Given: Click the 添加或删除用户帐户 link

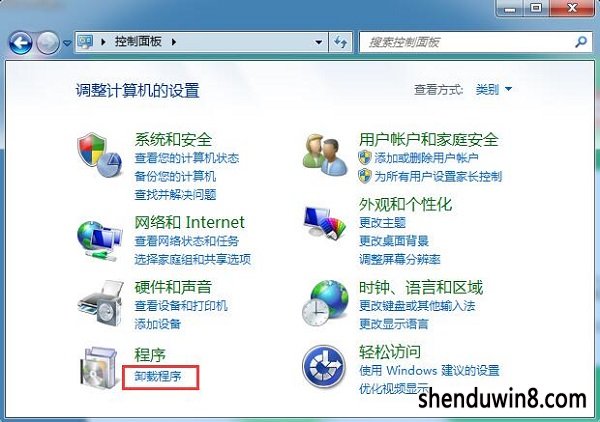Looking at the screenshot, I should [426, 157].
